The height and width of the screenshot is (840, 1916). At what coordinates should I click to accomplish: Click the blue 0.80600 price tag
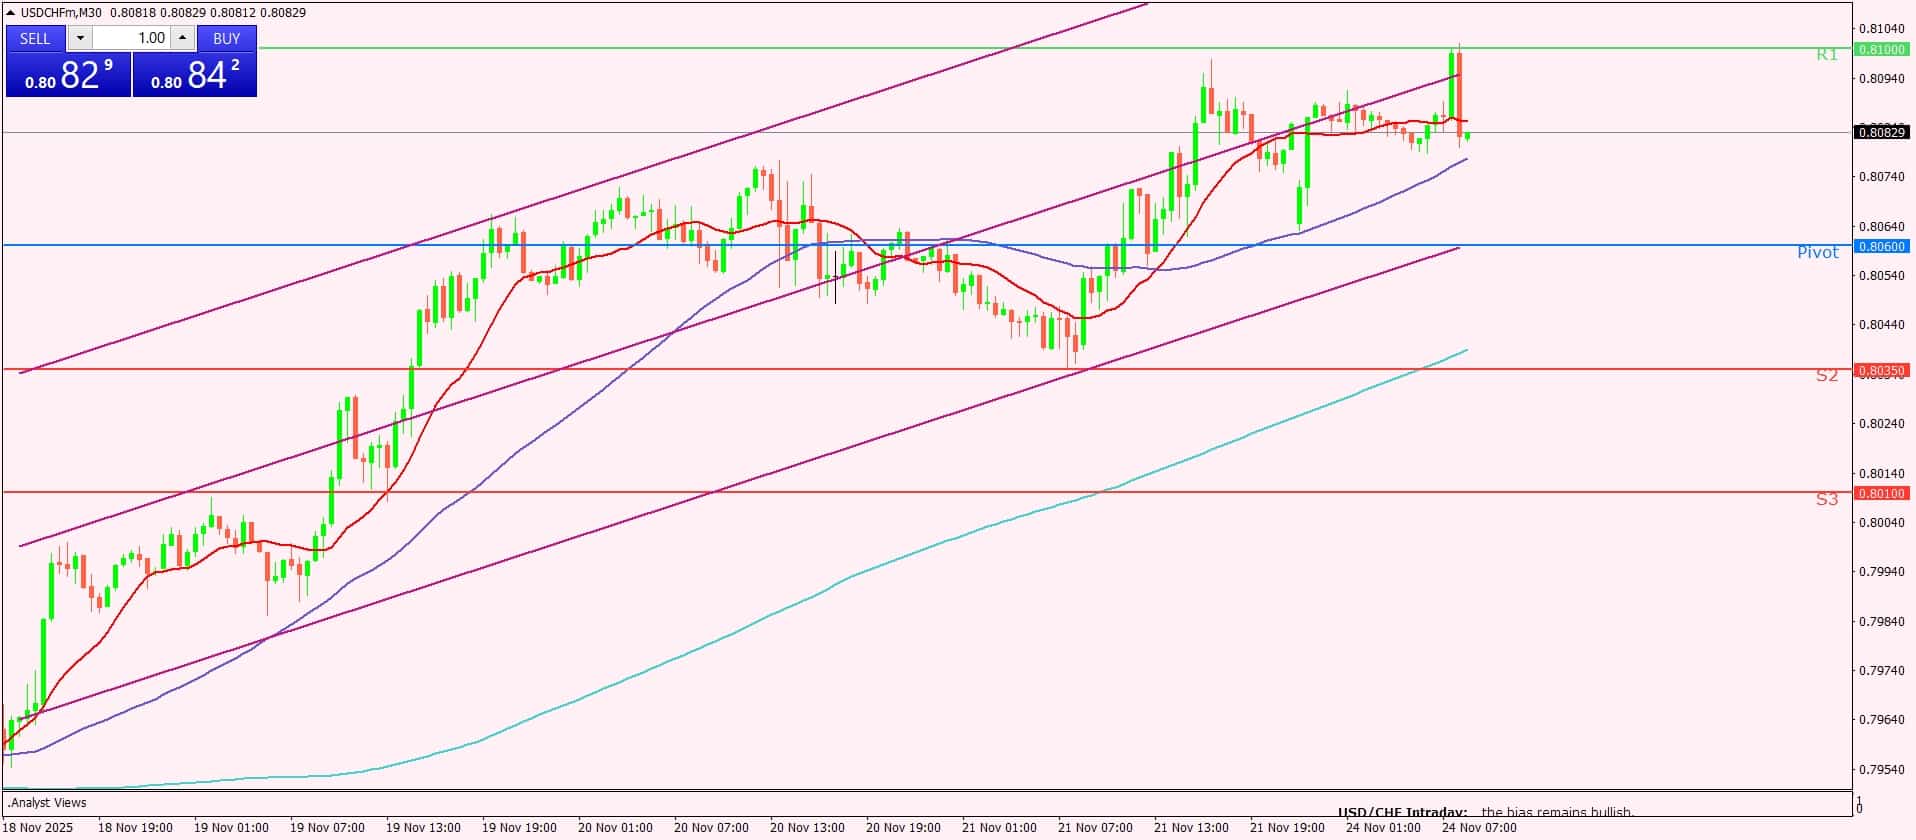point(1881,246)
